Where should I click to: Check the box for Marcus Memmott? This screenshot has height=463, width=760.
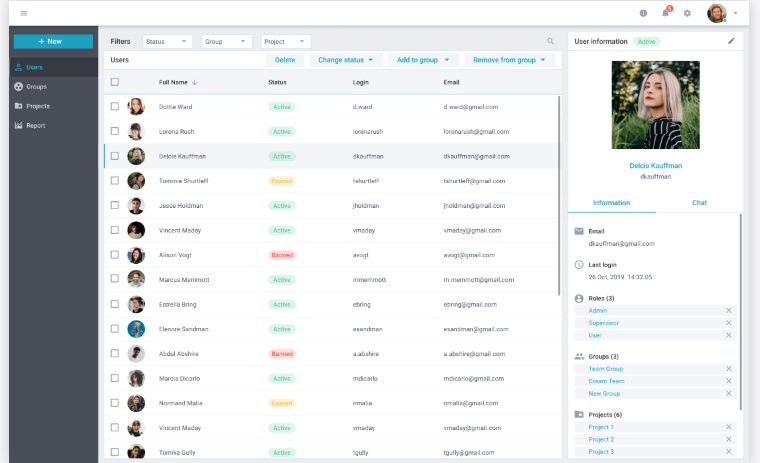coord(115,279)
